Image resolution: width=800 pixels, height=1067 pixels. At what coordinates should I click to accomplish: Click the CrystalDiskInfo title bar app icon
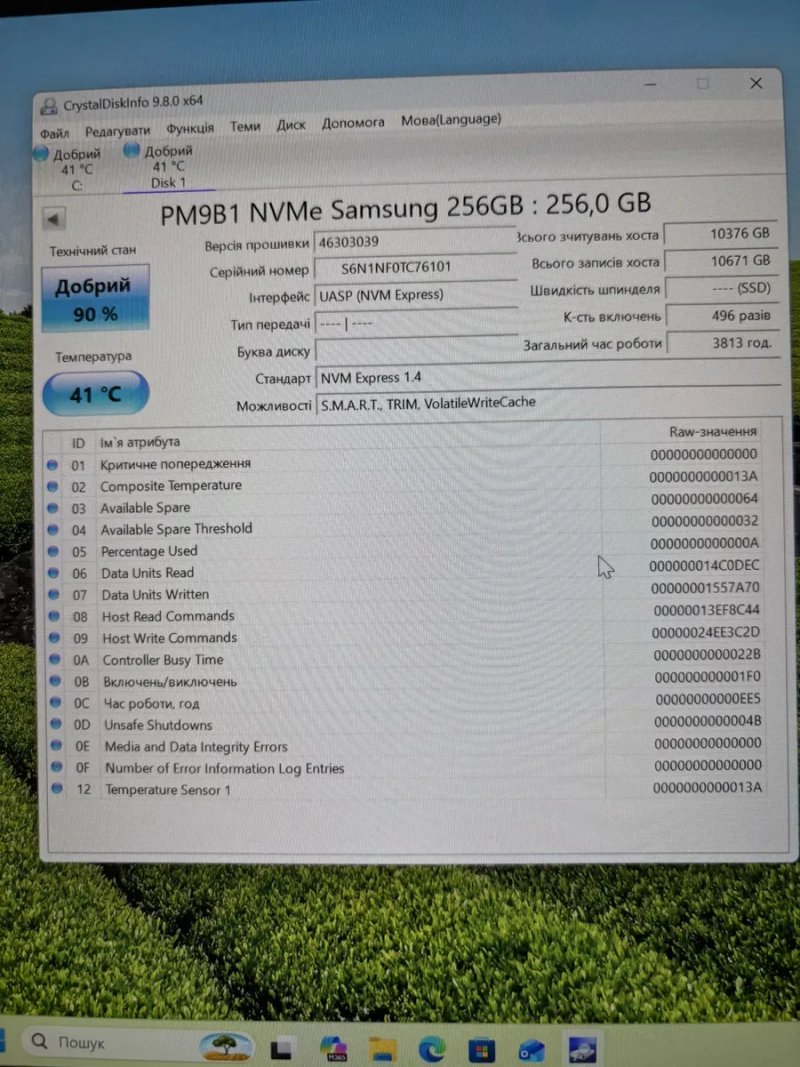(x=48, y=106)
